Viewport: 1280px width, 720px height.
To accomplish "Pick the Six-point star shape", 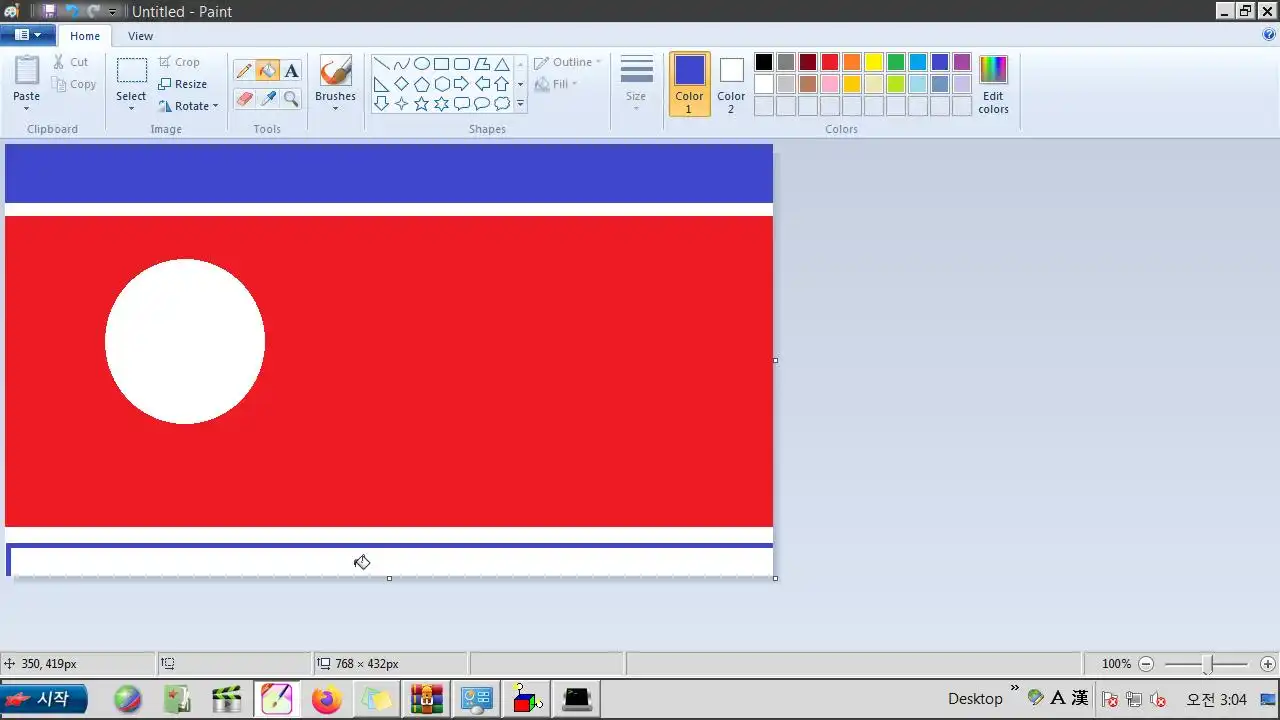I will (x=441, y=103).
